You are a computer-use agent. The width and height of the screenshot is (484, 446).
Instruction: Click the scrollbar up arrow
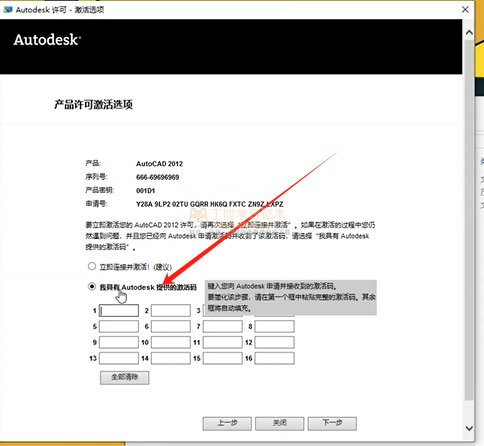pos(469,32)
